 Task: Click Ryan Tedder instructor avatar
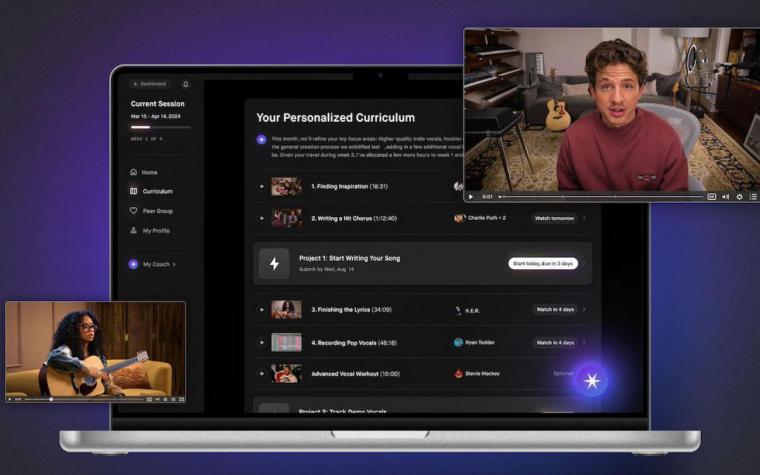[x=459, y=342]
